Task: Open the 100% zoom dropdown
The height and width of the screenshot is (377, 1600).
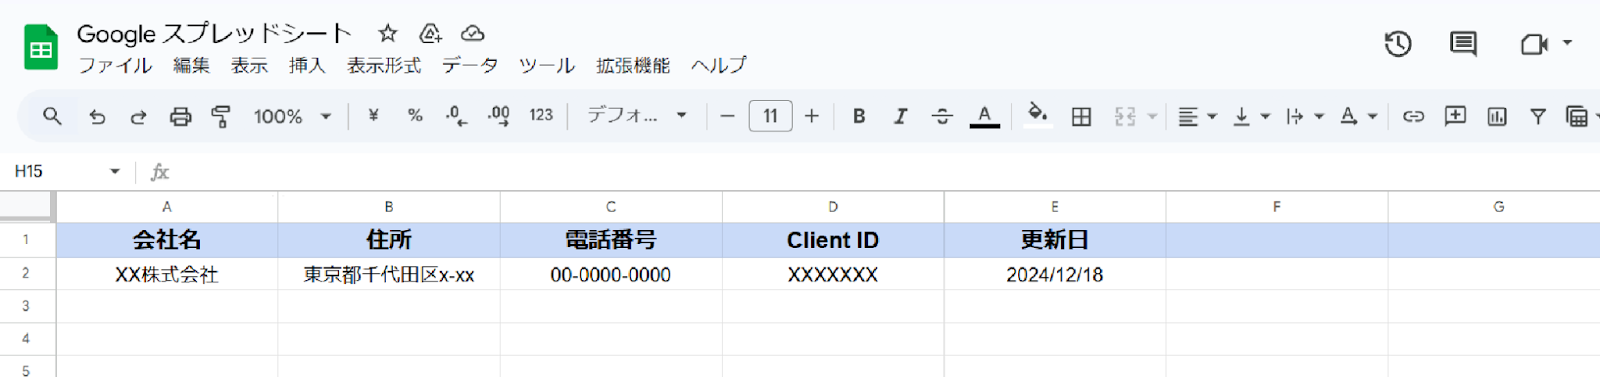Action: pyautogui.click(x=292, y=117)
